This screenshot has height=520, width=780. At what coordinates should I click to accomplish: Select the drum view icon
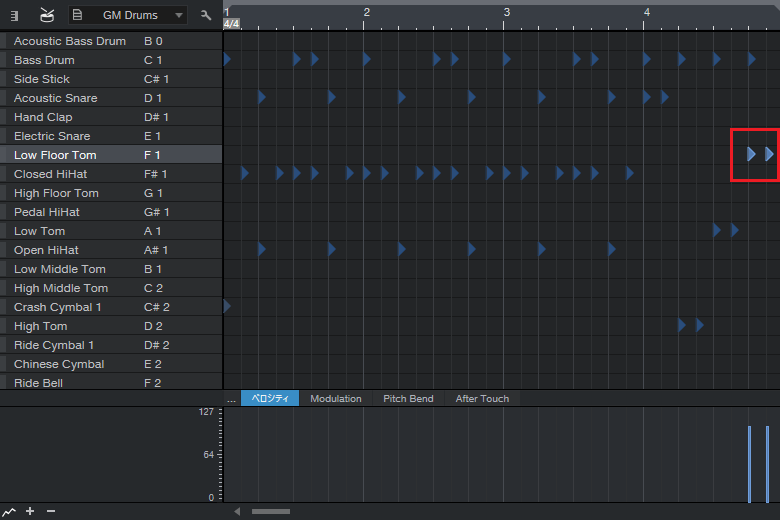click(47, 15)
